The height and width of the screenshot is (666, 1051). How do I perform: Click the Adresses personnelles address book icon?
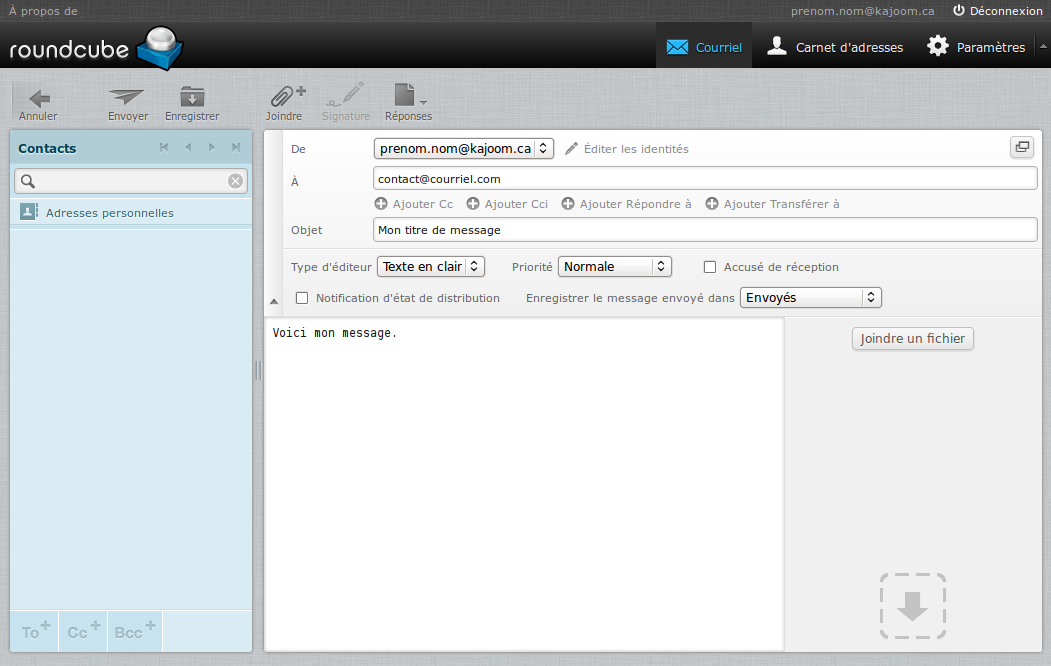pos(29,212)
